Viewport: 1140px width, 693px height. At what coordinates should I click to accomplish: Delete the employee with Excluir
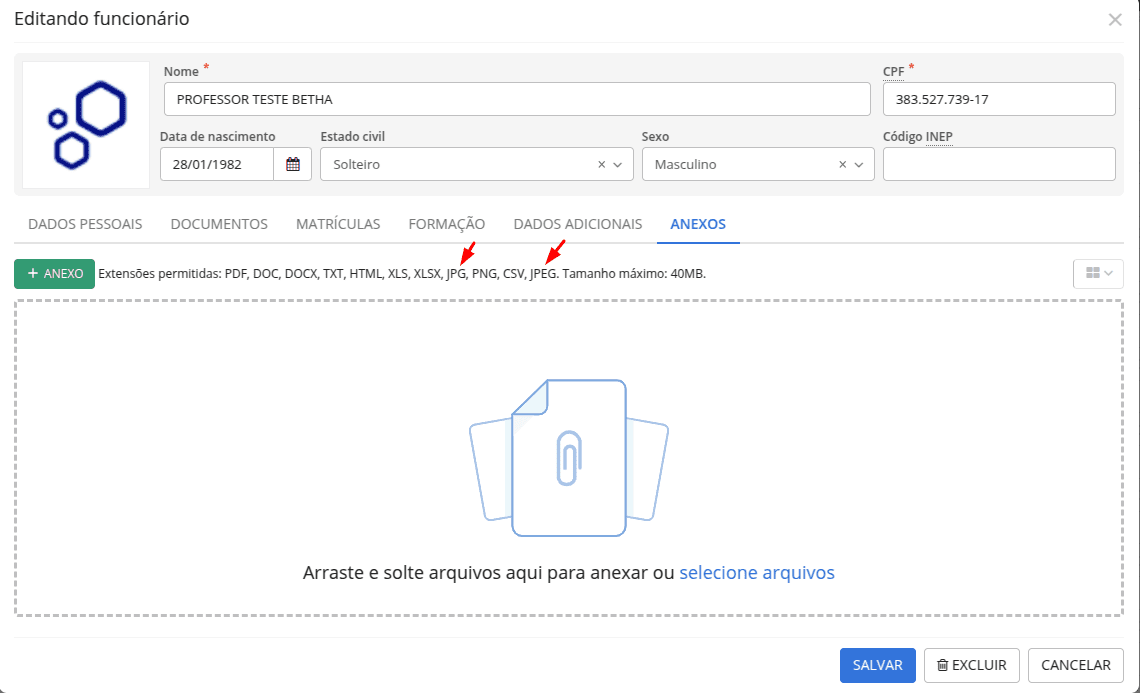click(x=971, y=665)
